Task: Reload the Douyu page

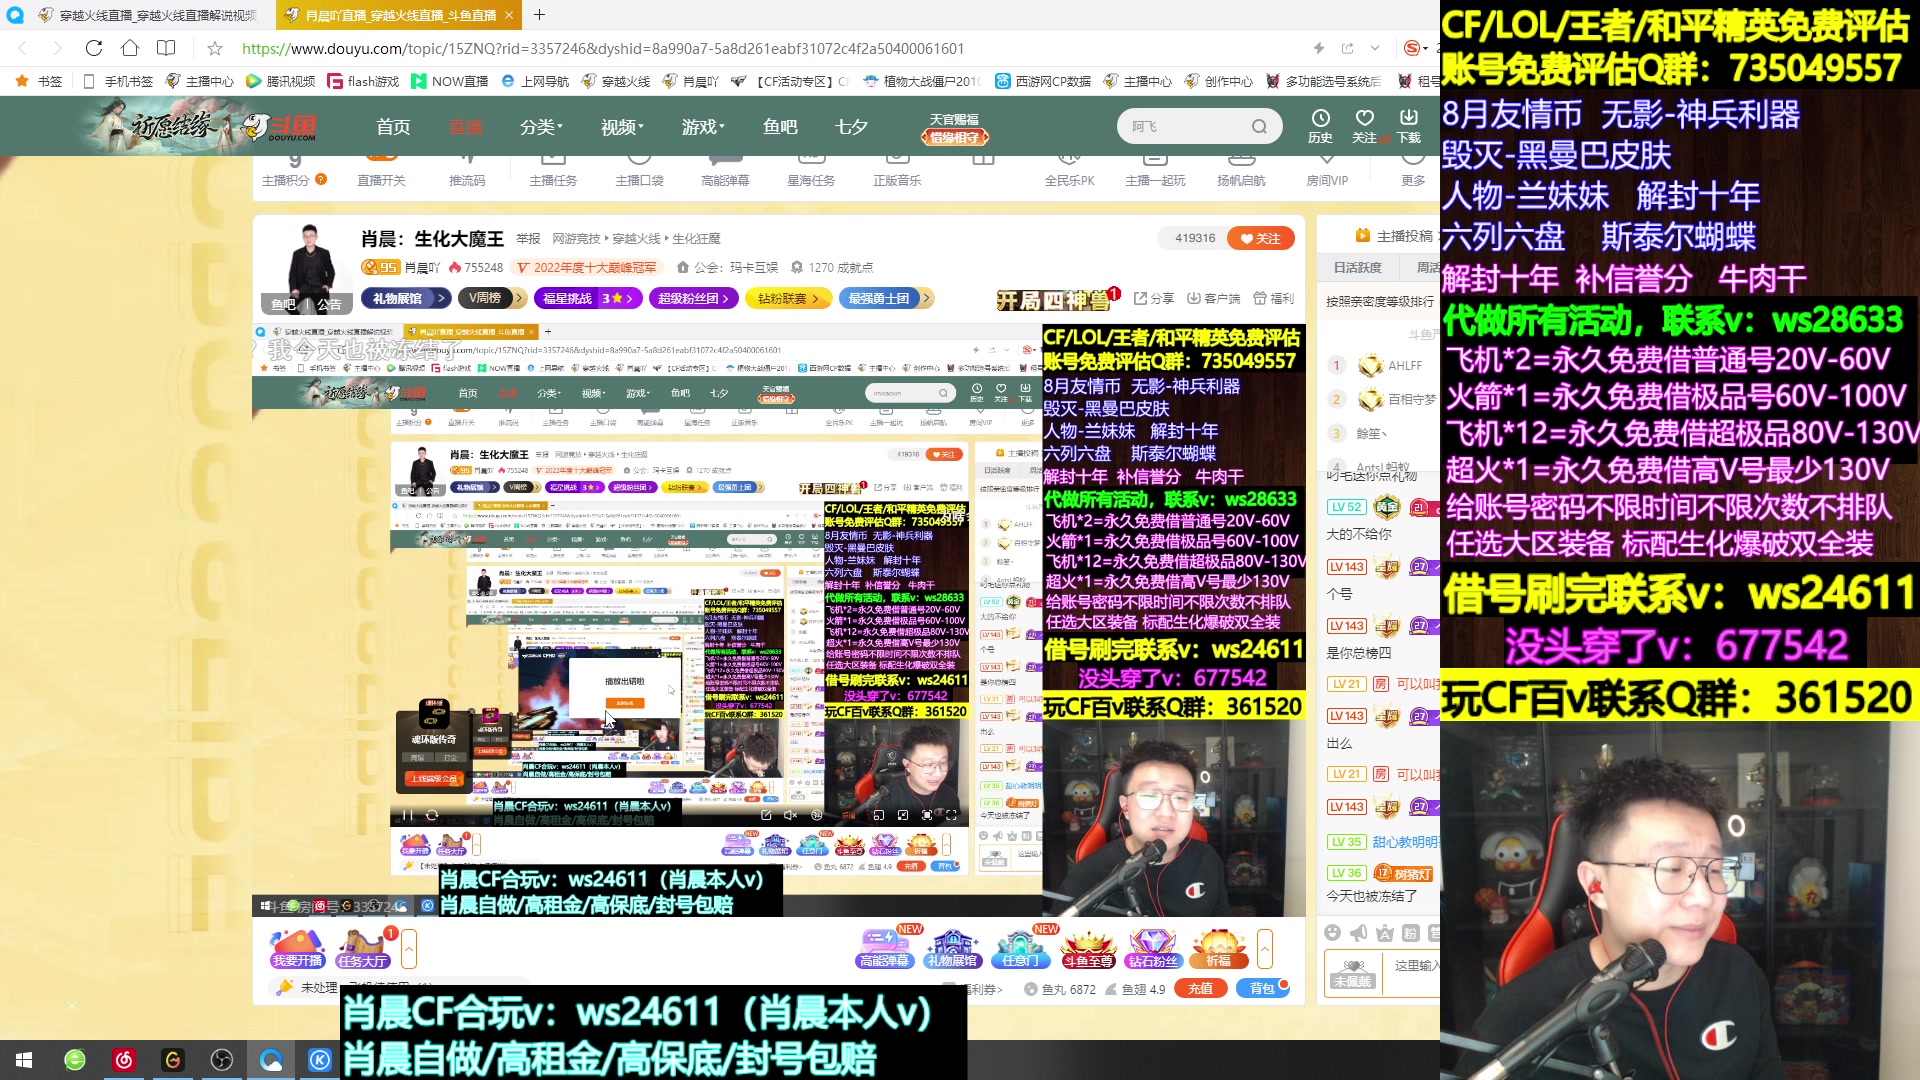Action: click(x=94, y=48)
